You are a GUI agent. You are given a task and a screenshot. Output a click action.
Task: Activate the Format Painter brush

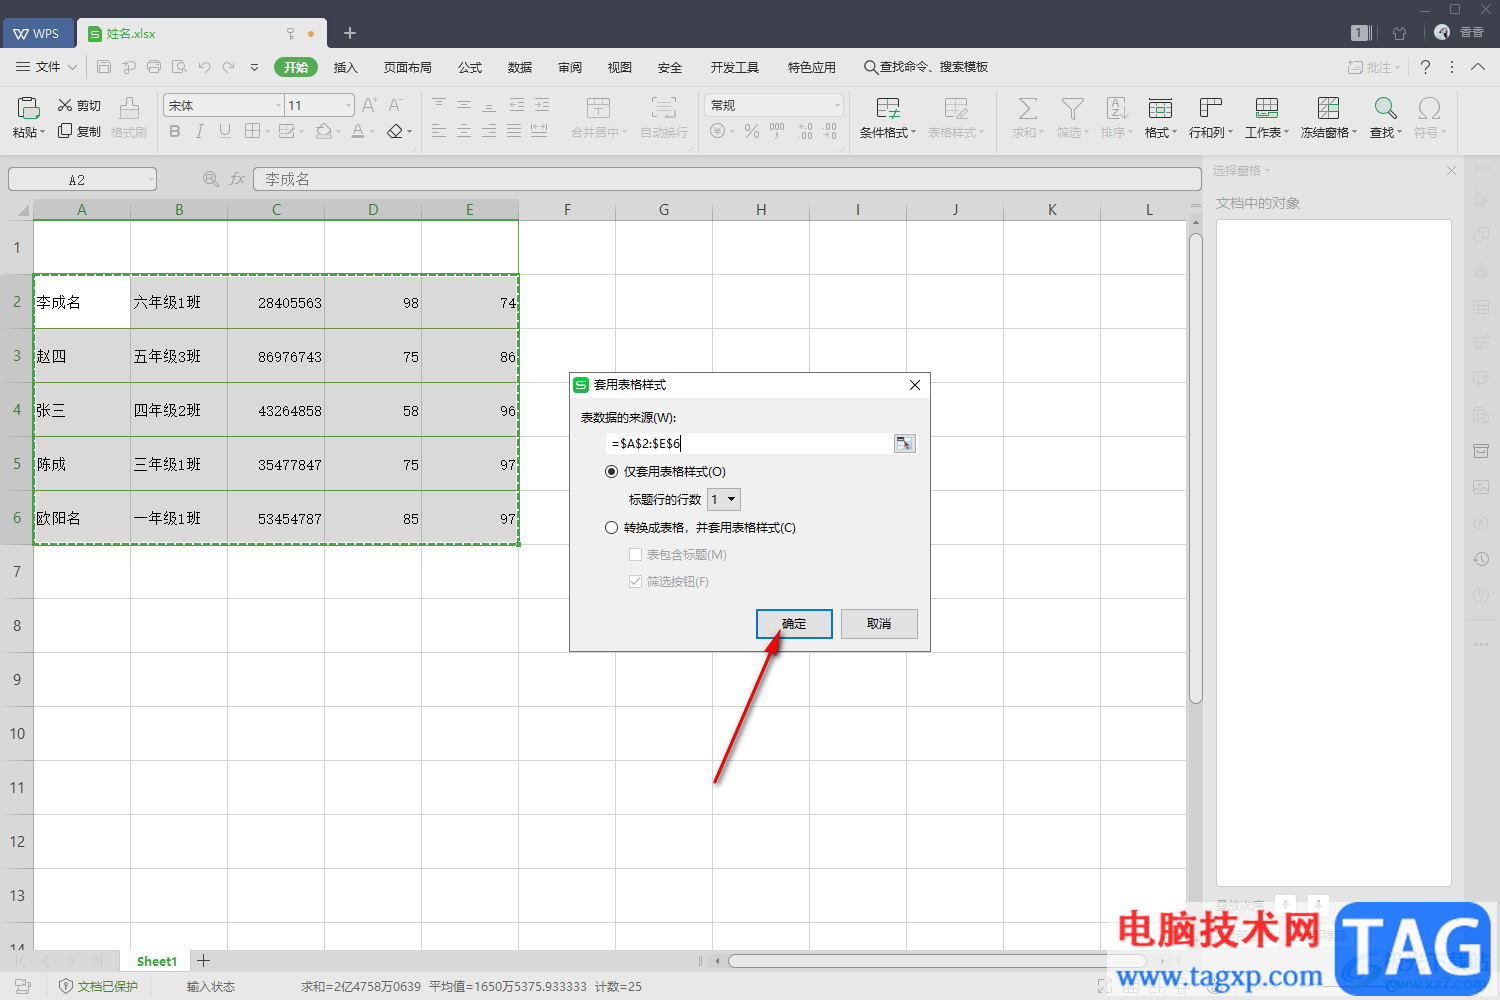[x=129, y=107]
